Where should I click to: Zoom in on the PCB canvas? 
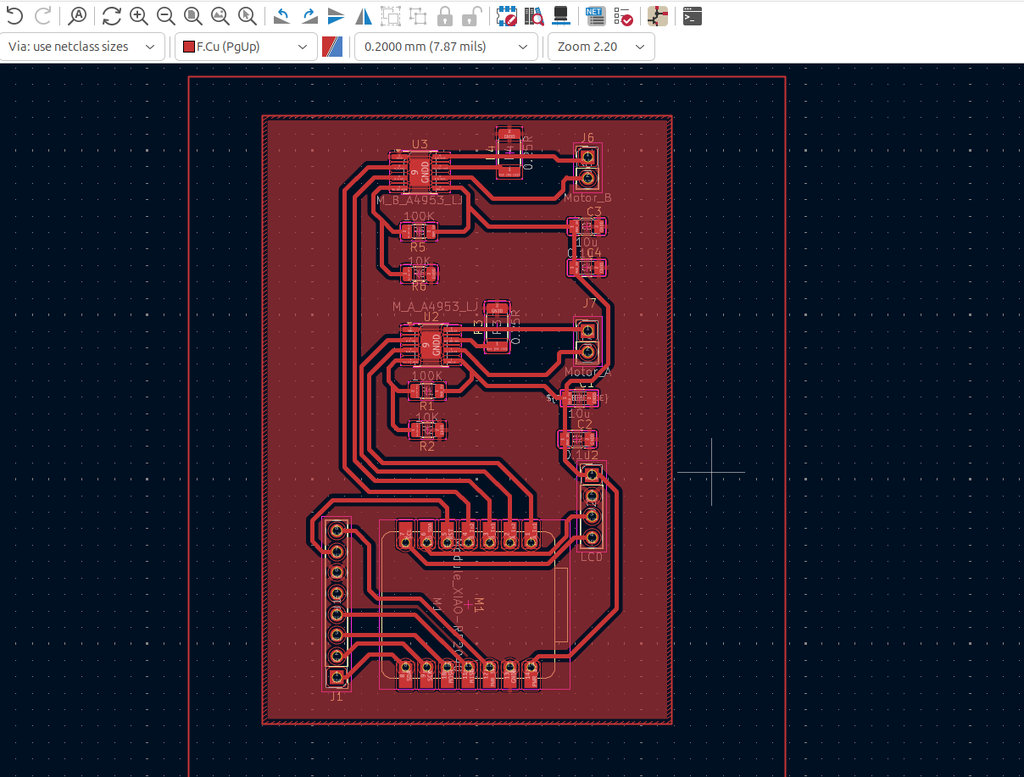click(x=138, y=16)
